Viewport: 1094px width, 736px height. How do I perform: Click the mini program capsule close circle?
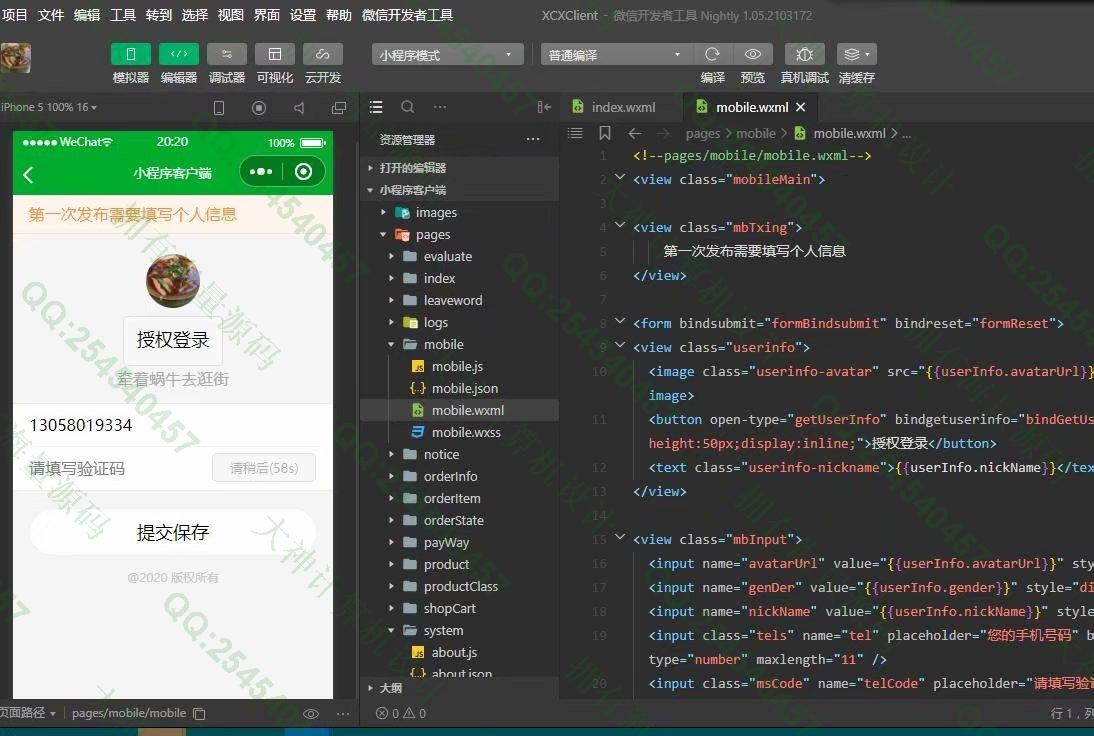click(304, 172)
